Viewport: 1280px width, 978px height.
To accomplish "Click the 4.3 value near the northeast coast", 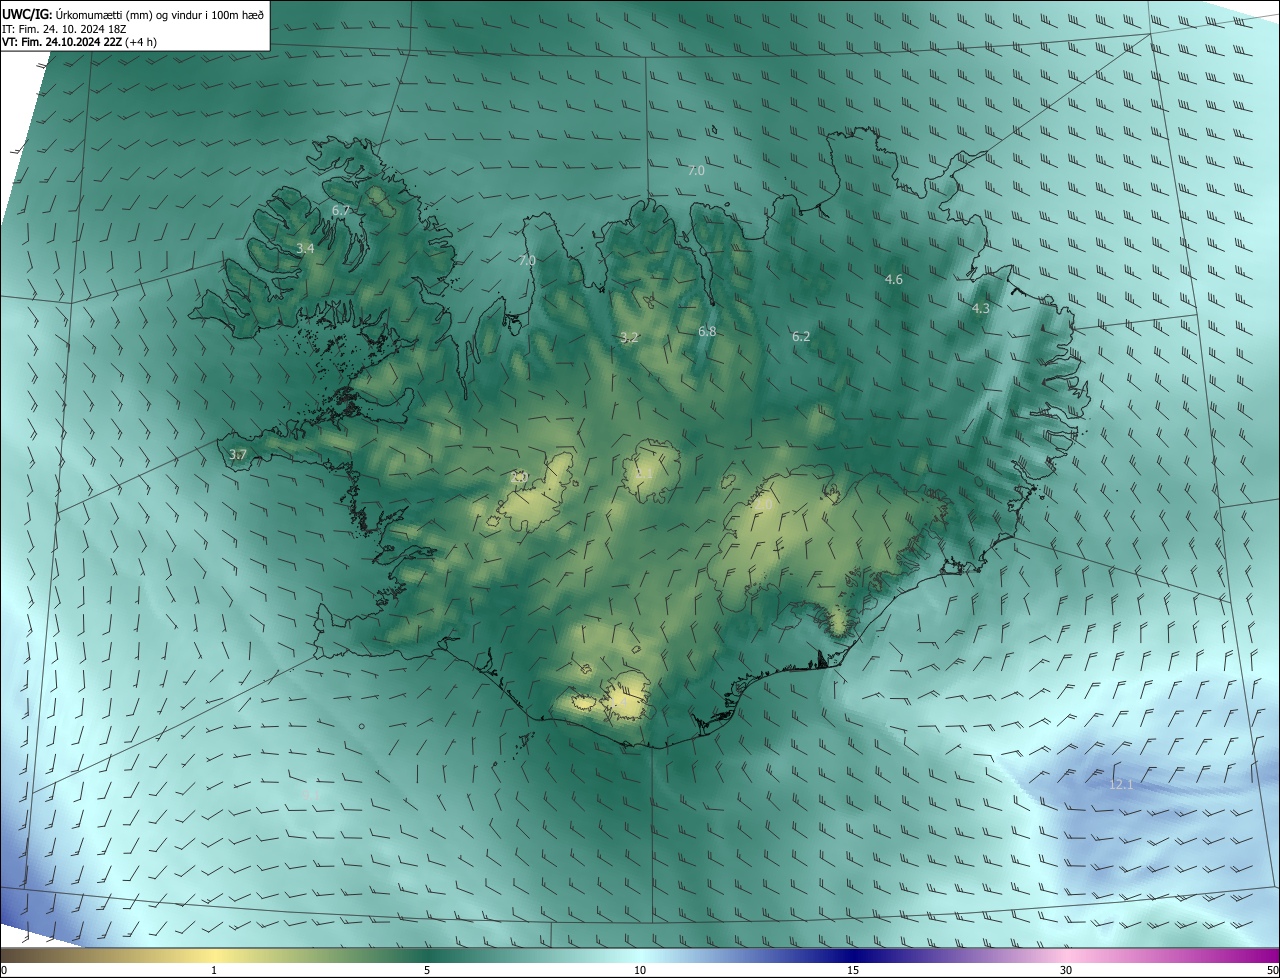I will pyautogui.click(x=981, y=309).
